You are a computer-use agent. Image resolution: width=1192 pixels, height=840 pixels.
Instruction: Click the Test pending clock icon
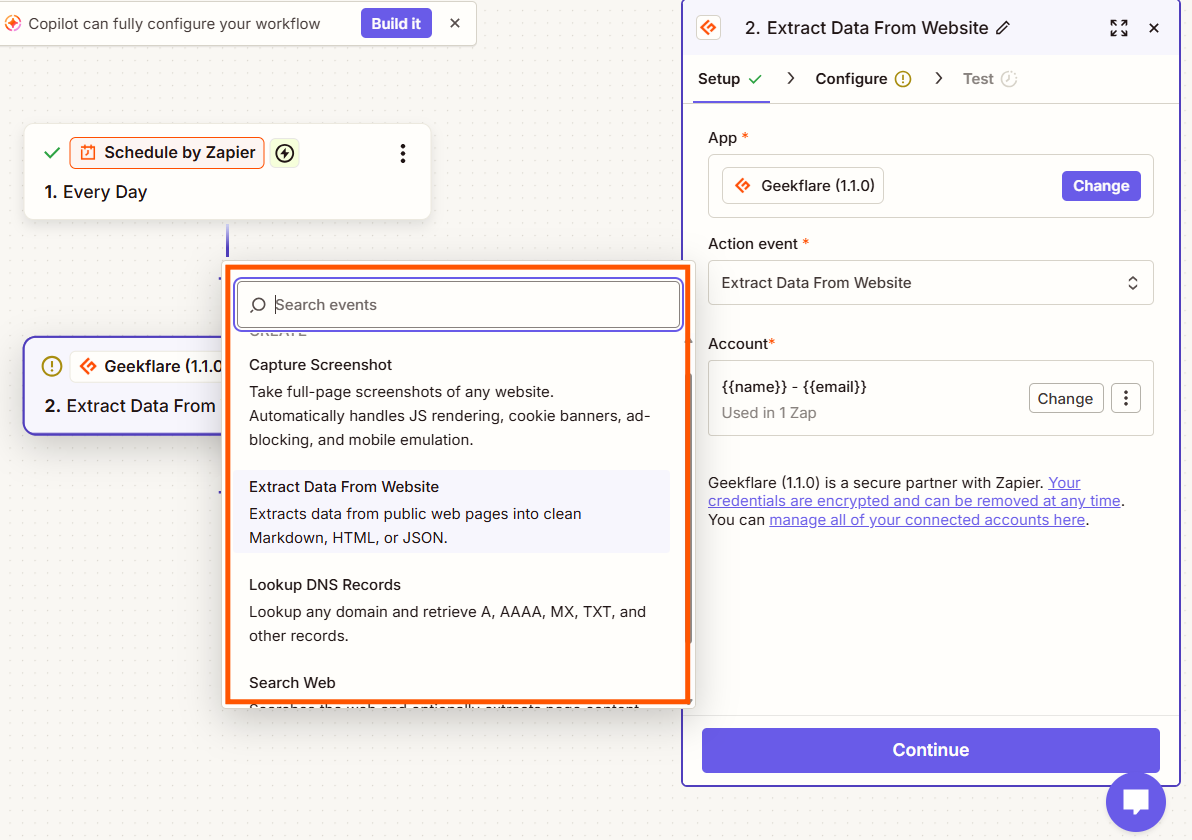coord(1009,79)
